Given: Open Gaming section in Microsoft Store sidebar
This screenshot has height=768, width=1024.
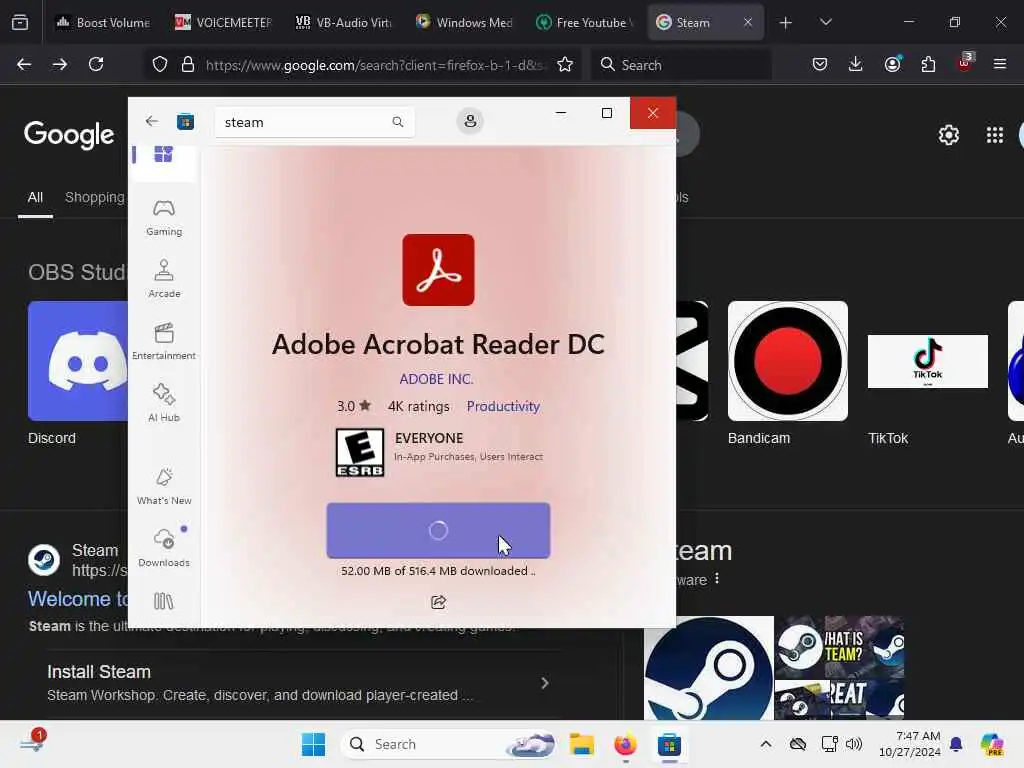Looking at the screenshot, I should tap(164, 217).
